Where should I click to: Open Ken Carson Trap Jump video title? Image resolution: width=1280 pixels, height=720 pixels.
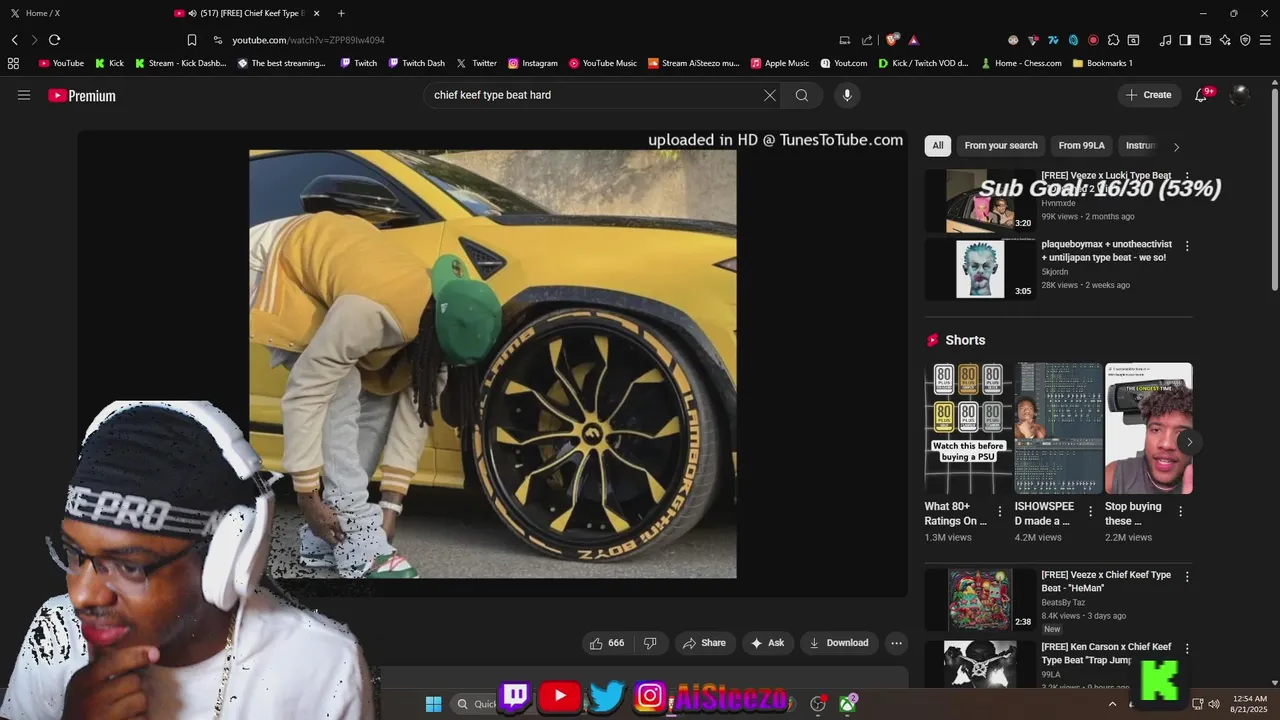click(1106, 653)
